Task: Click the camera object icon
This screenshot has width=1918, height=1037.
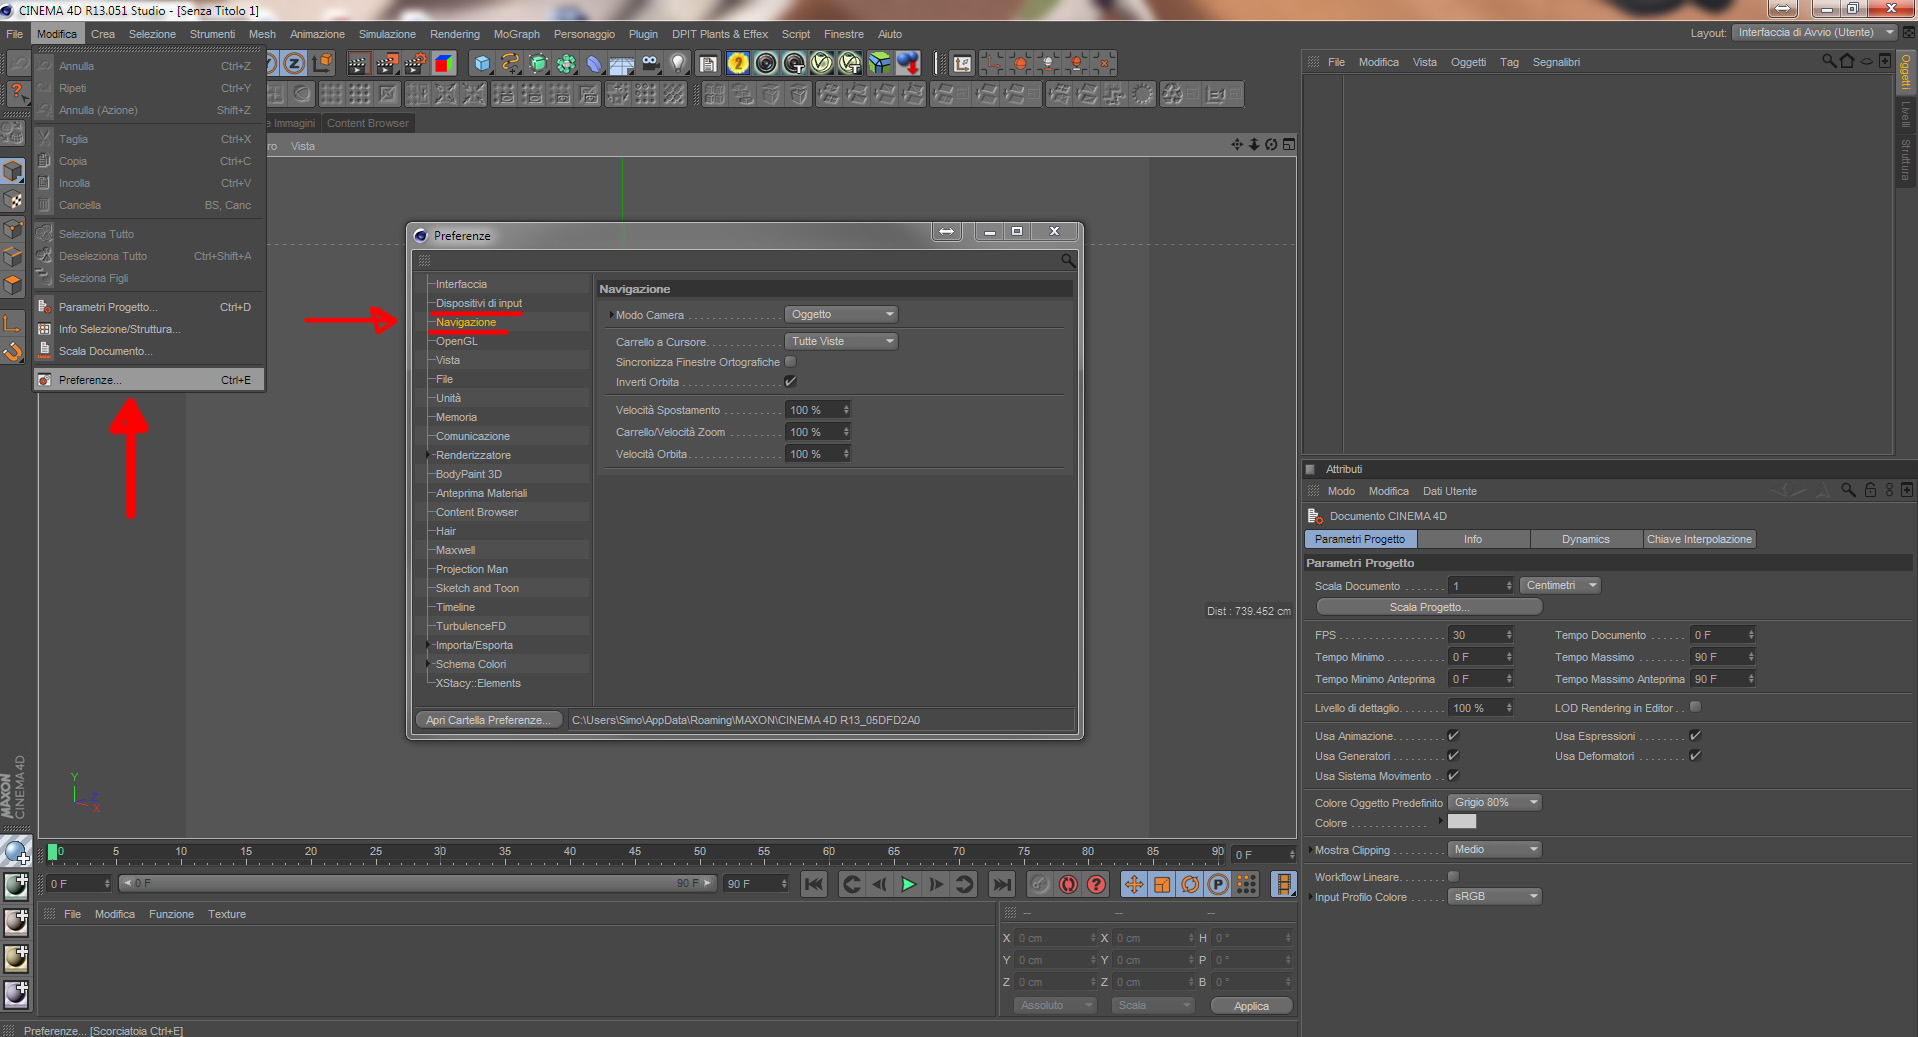Action: (651, 64)
